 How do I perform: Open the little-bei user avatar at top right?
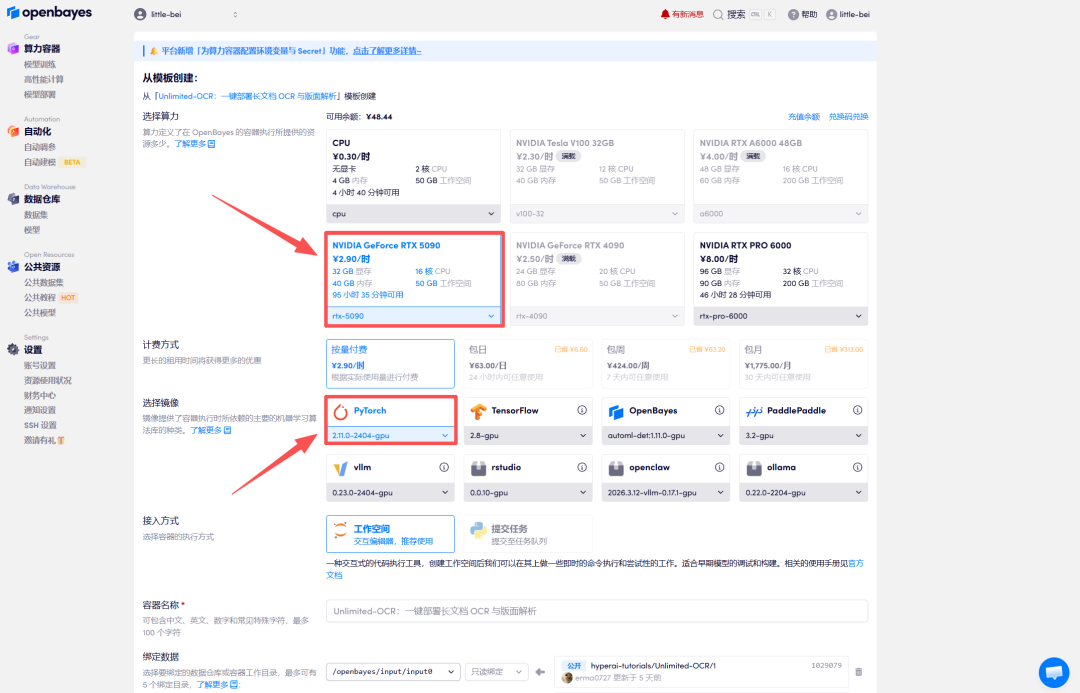(831, 14)
